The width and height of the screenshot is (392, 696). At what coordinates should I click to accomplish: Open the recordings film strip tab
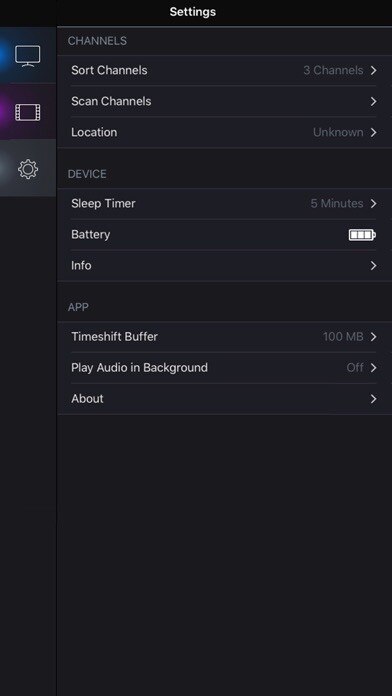28,112
